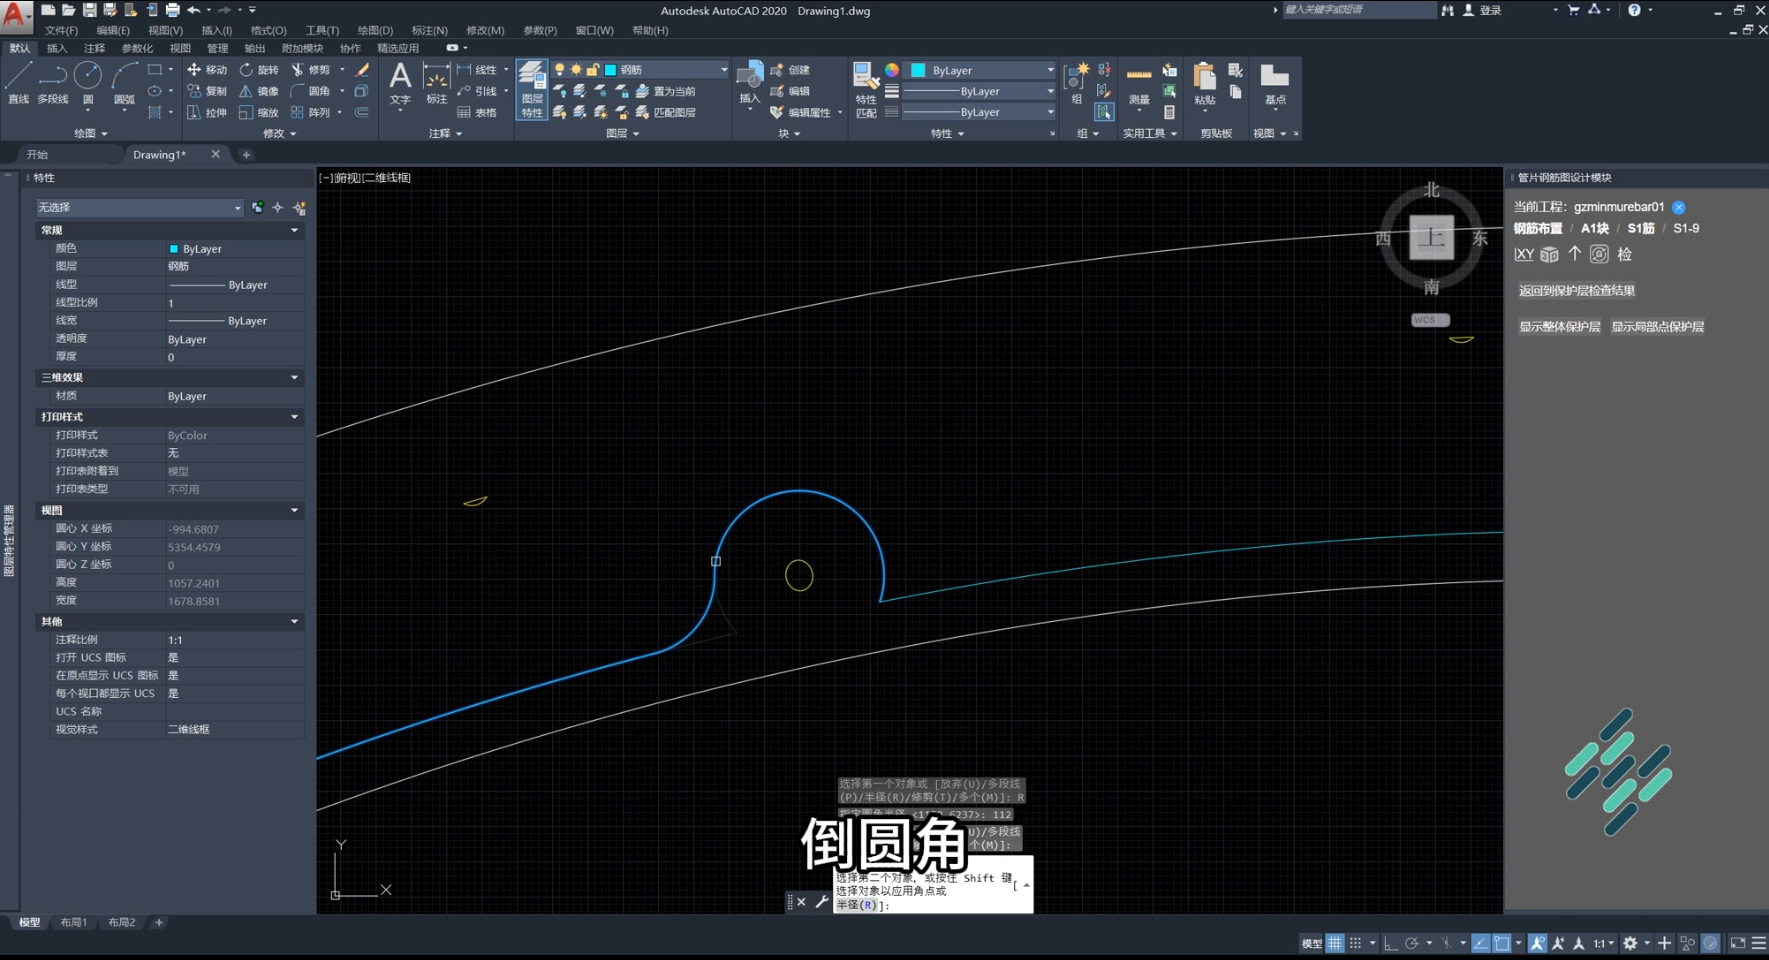The image size is (1769, 960).
Task: Toggle the layer lock icon in layer dropdown
Action: click(x=593, y=70)
